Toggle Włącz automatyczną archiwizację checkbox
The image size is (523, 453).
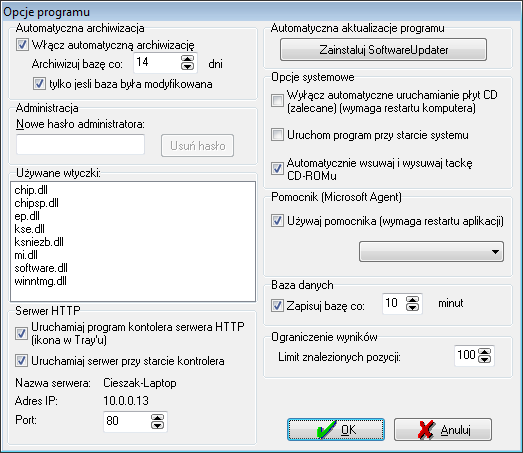(22, 44)
